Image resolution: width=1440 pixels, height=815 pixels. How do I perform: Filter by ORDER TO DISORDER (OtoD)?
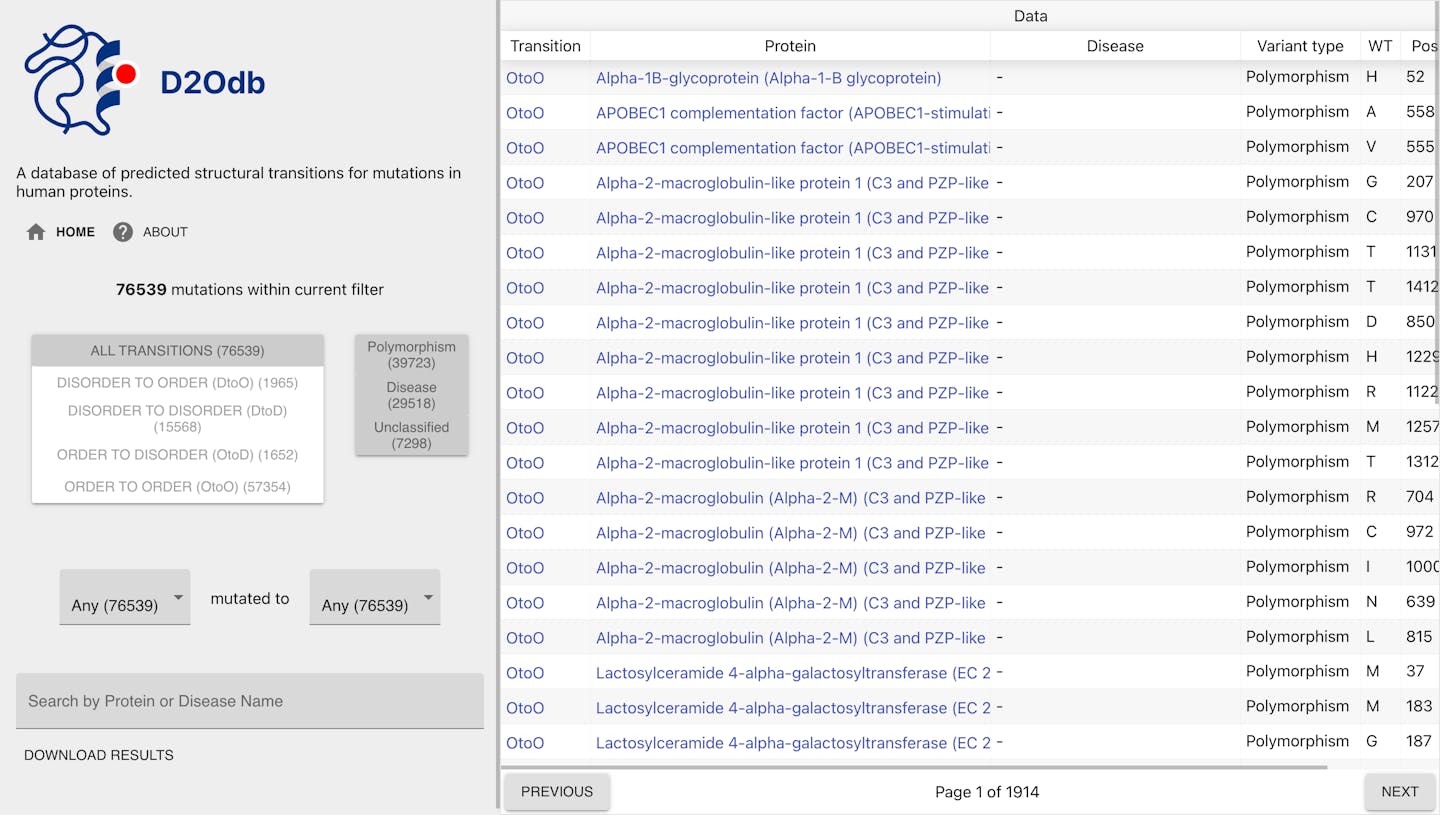(177, 454)
